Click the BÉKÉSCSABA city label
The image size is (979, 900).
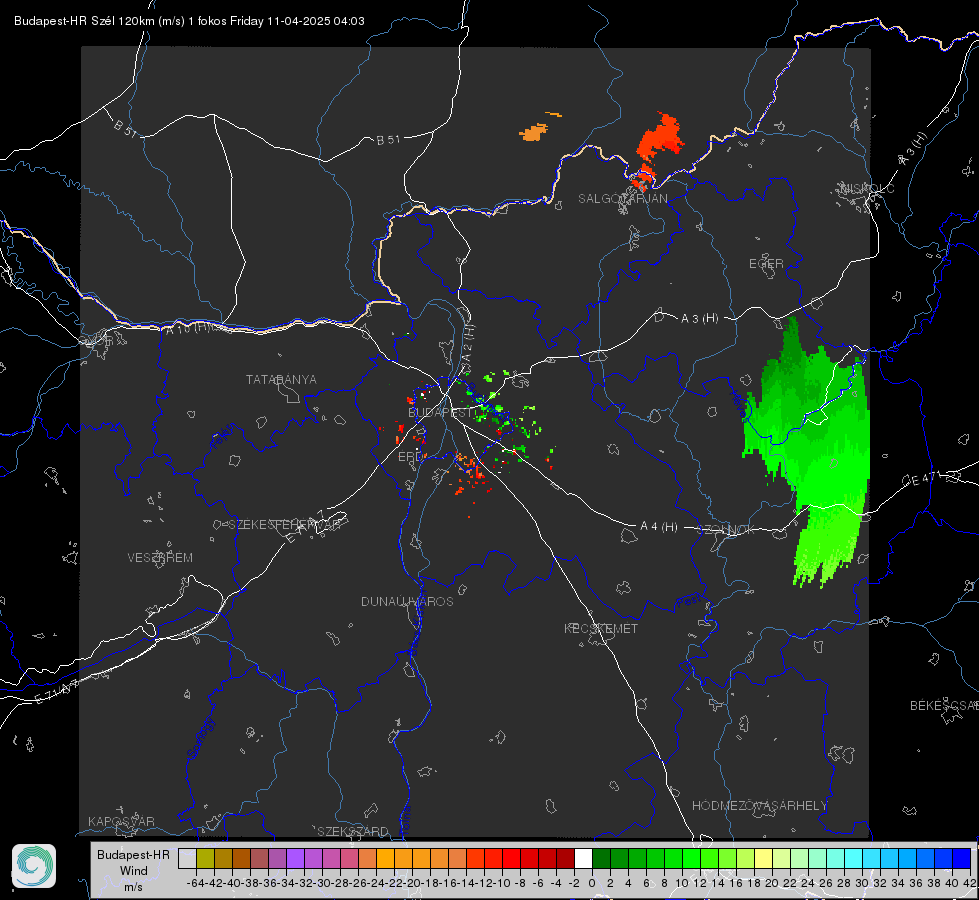[944, 706]
